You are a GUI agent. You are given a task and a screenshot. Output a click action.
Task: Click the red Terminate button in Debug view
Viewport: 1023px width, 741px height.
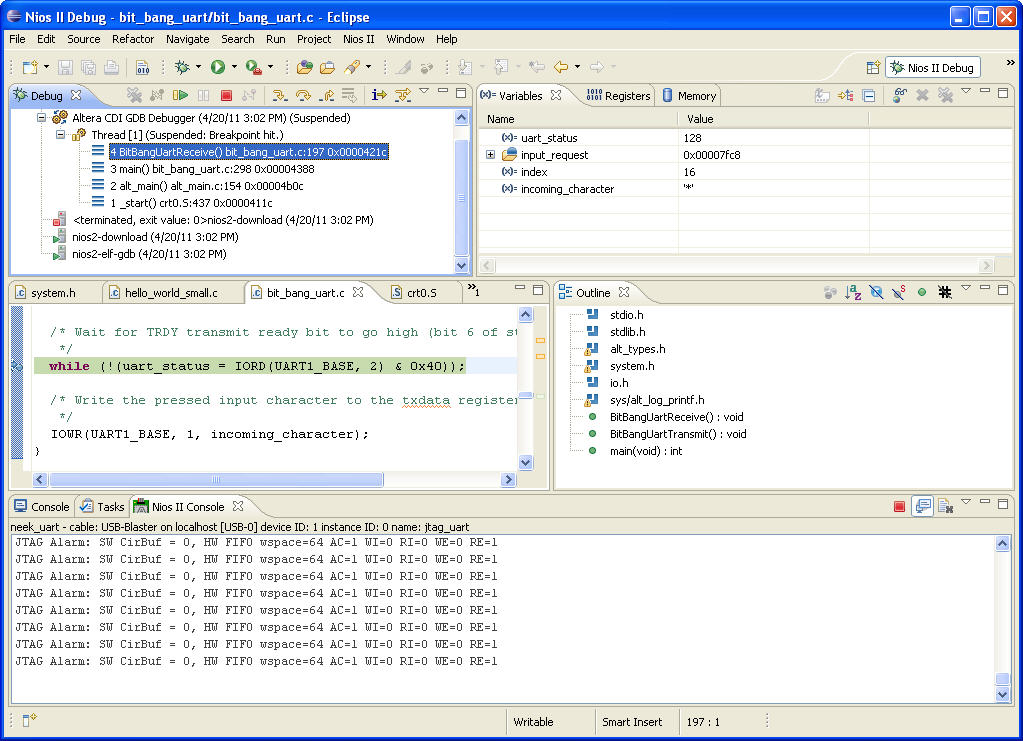(x=226, y=96)
